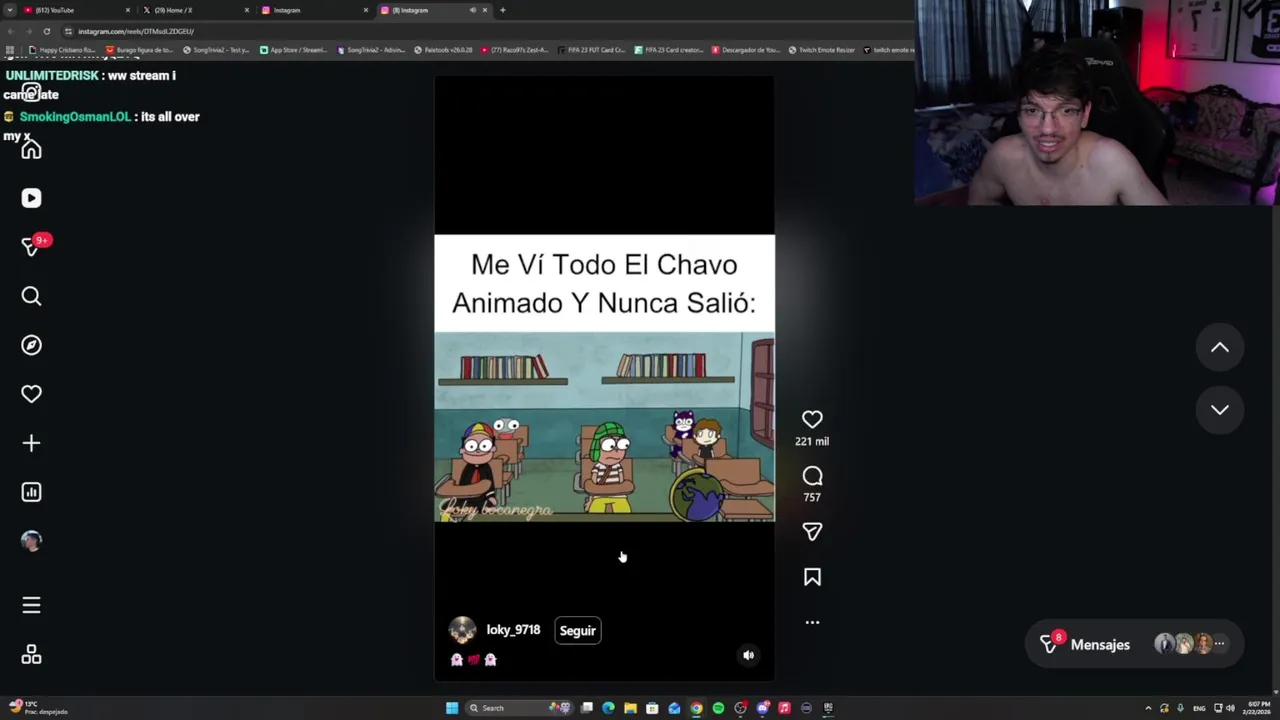The height and width of the screenshot is (720, 1280).
Task: Open Discord from taskbar
Action: coord(762,708)
